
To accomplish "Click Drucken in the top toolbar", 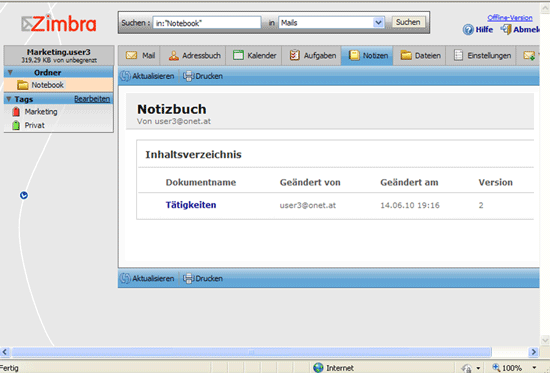I will click(x=203, y=76).
